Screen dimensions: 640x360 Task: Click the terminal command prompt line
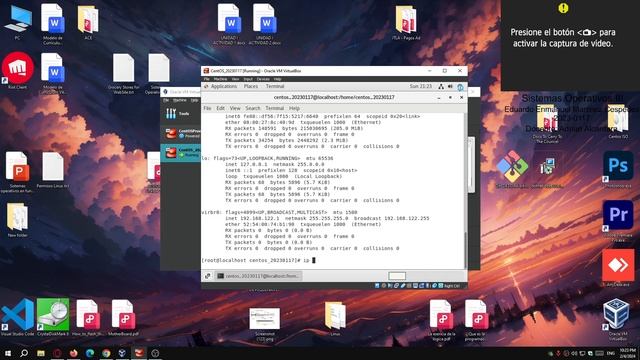[x=258, y=260]
